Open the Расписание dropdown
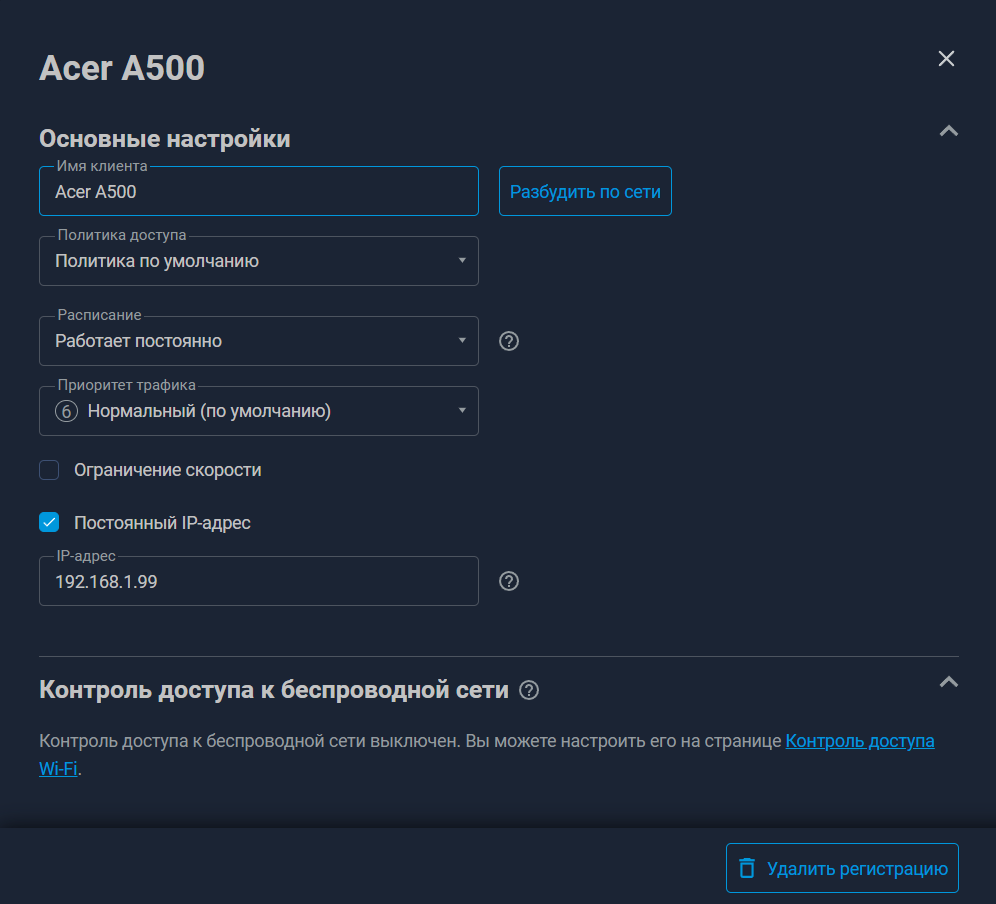The image size is (996, 904). [x=259, y=341]
